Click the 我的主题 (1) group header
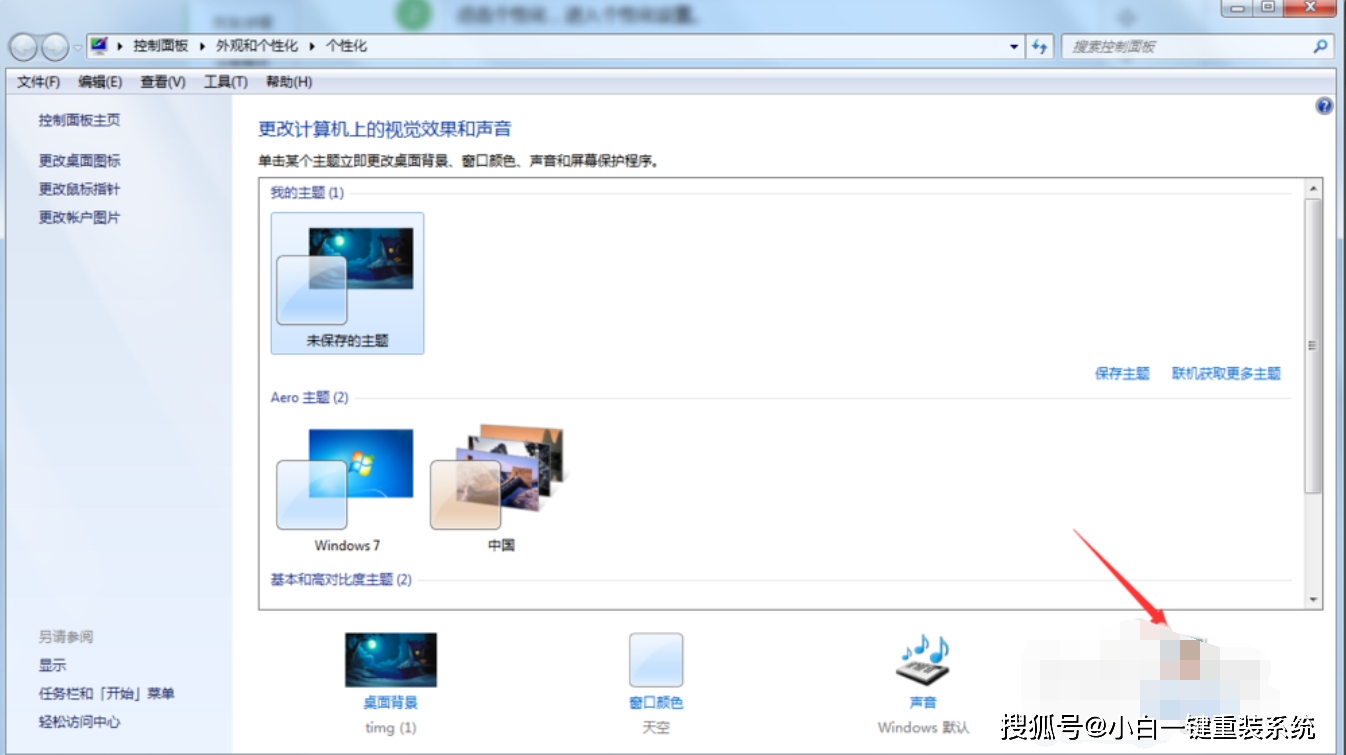1346x755 pixels. 307,193
